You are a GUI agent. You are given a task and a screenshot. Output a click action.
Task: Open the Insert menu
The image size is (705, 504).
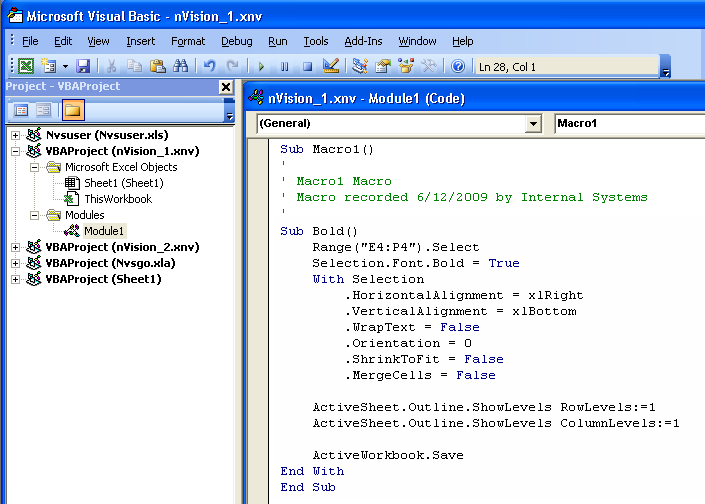[x=140, y=41]
